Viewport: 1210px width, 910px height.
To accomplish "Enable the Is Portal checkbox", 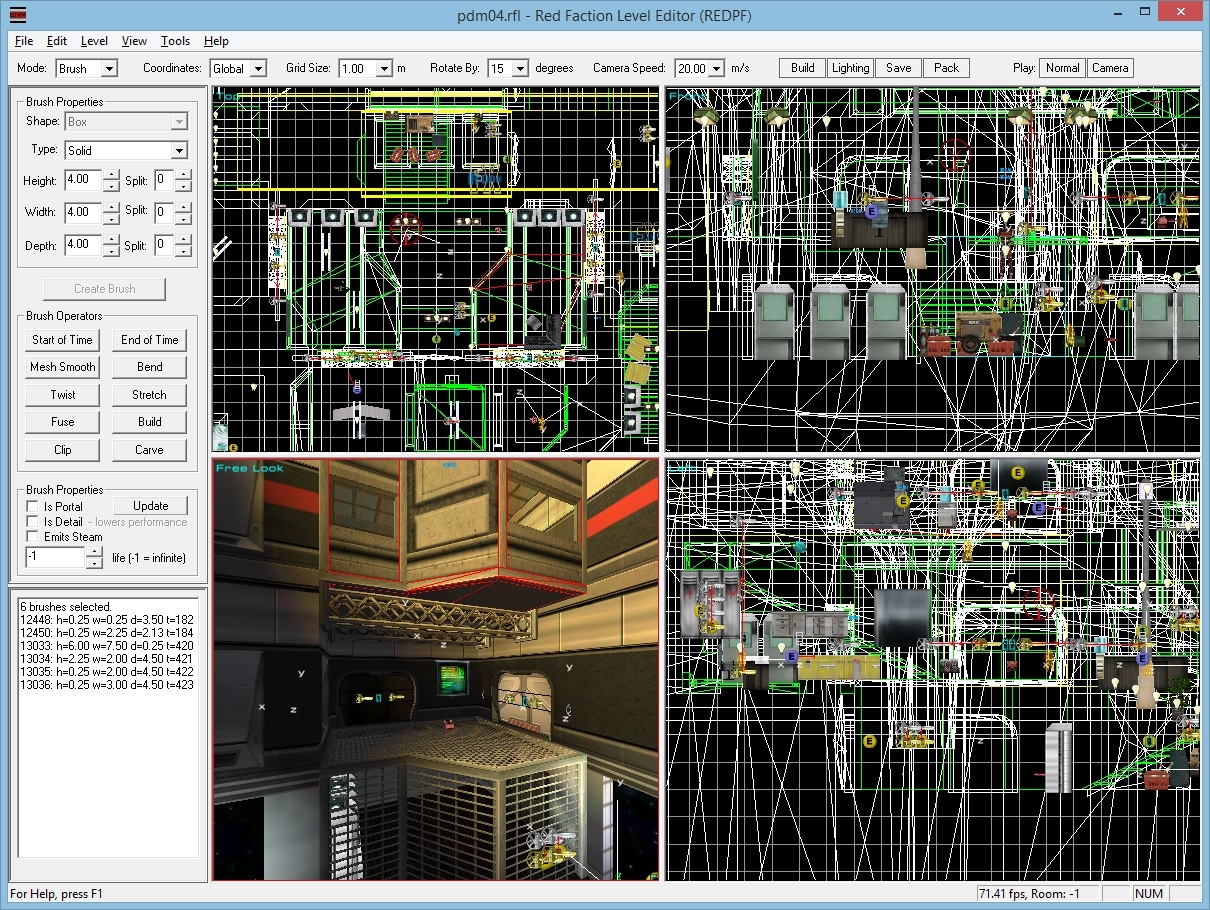I will click(x=32, y=507).
